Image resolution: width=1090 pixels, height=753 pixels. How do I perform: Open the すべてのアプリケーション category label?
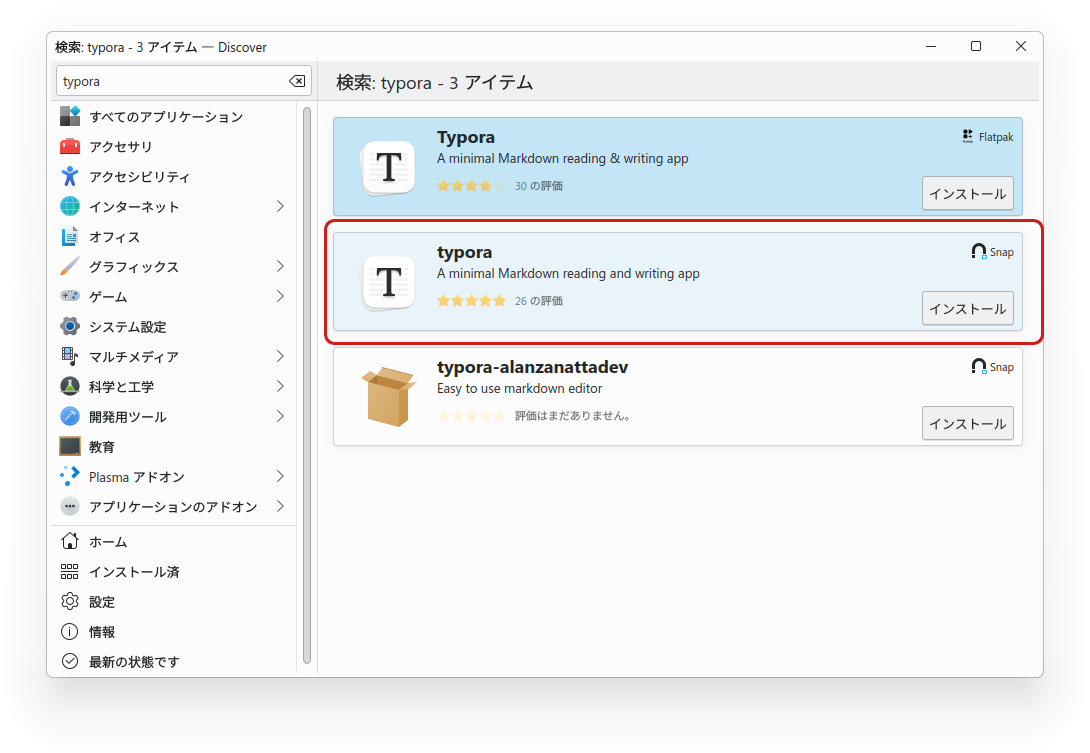pyautogui.click(x=166, y=117)
